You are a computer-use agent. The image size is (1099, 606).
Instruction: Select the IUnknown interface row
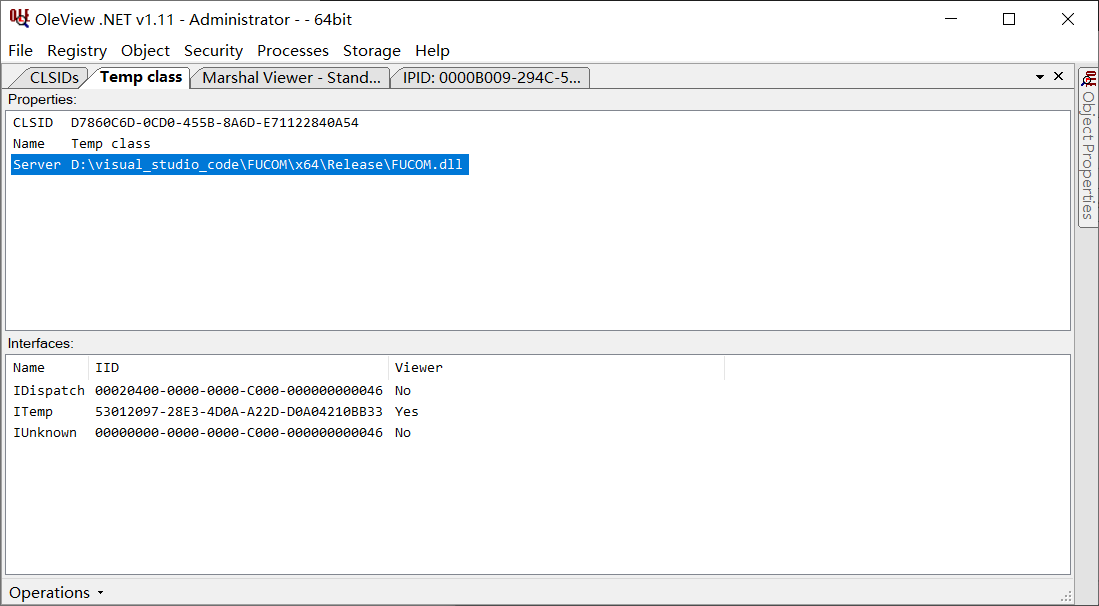tap(212, 432)
